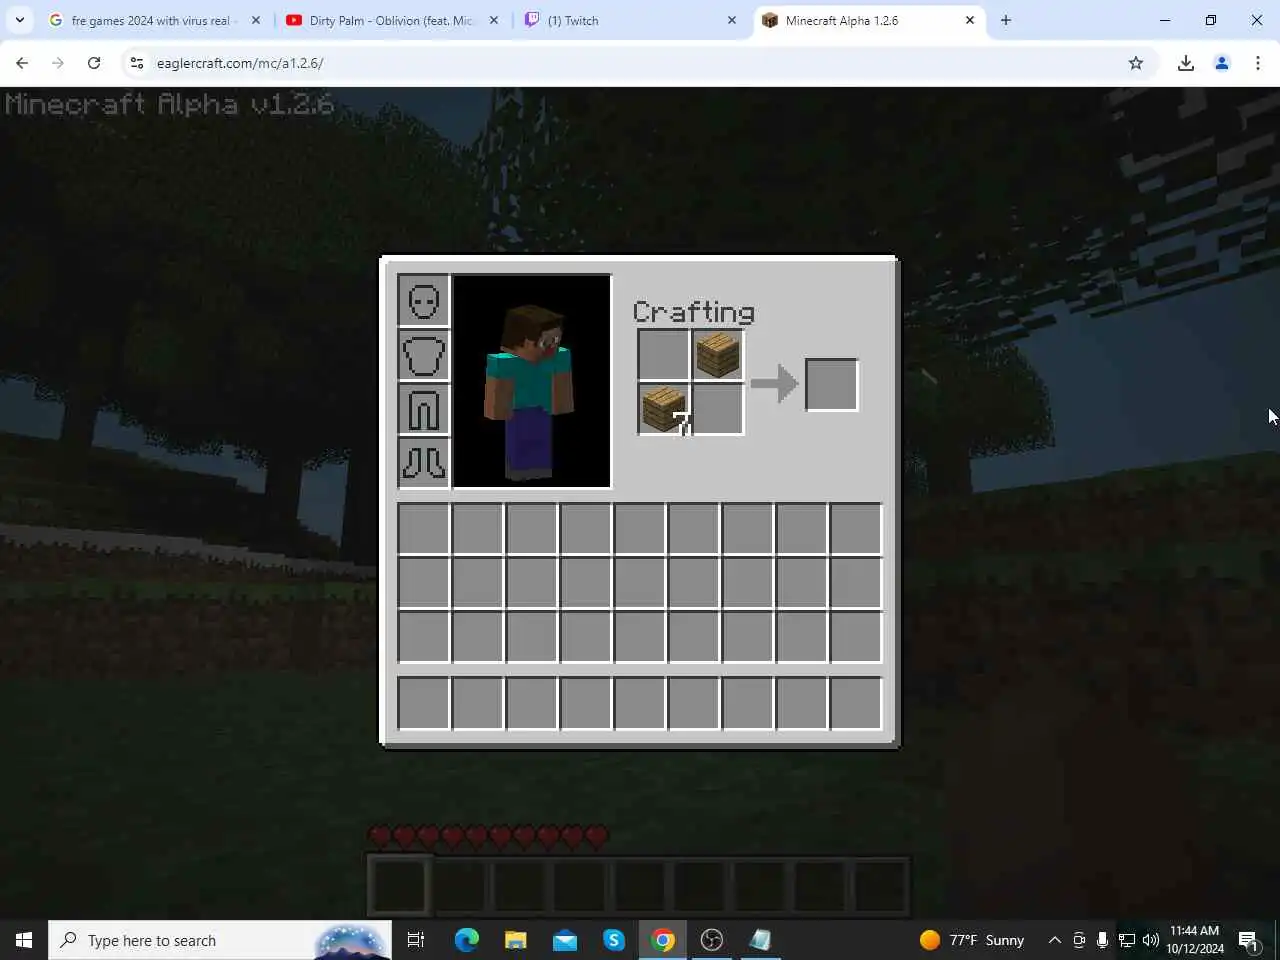Open Chrome downloads

click(1186, 63)
